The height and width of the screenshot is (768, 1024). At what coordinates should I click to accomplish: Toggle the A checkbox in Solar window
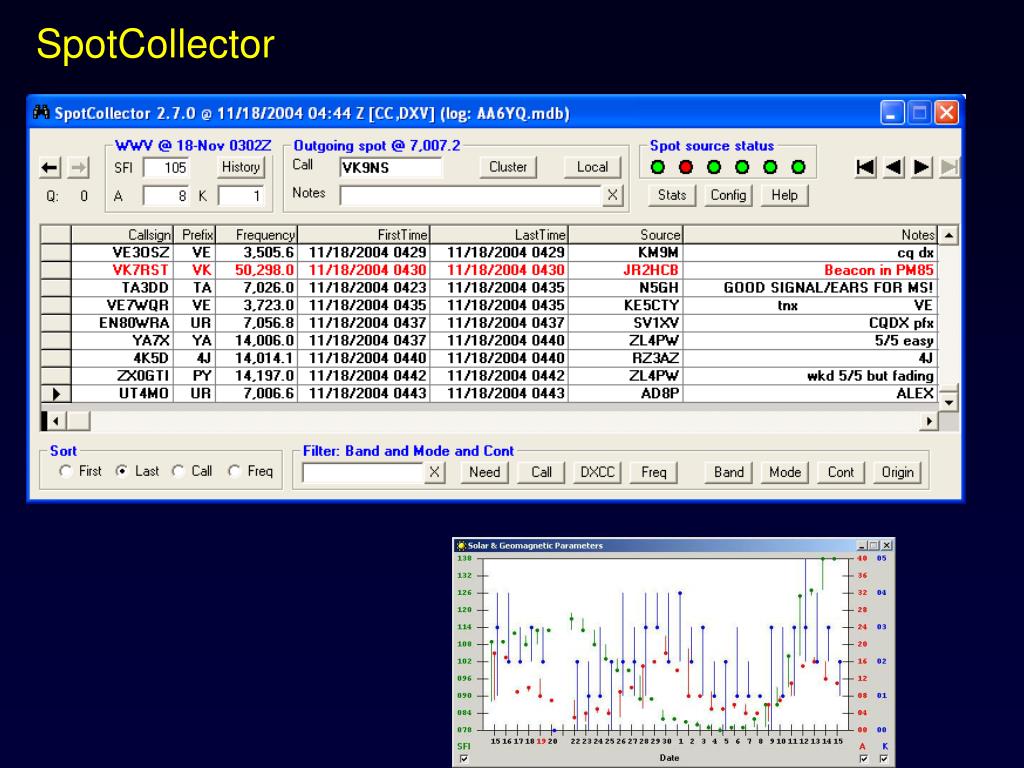[863, 759]
